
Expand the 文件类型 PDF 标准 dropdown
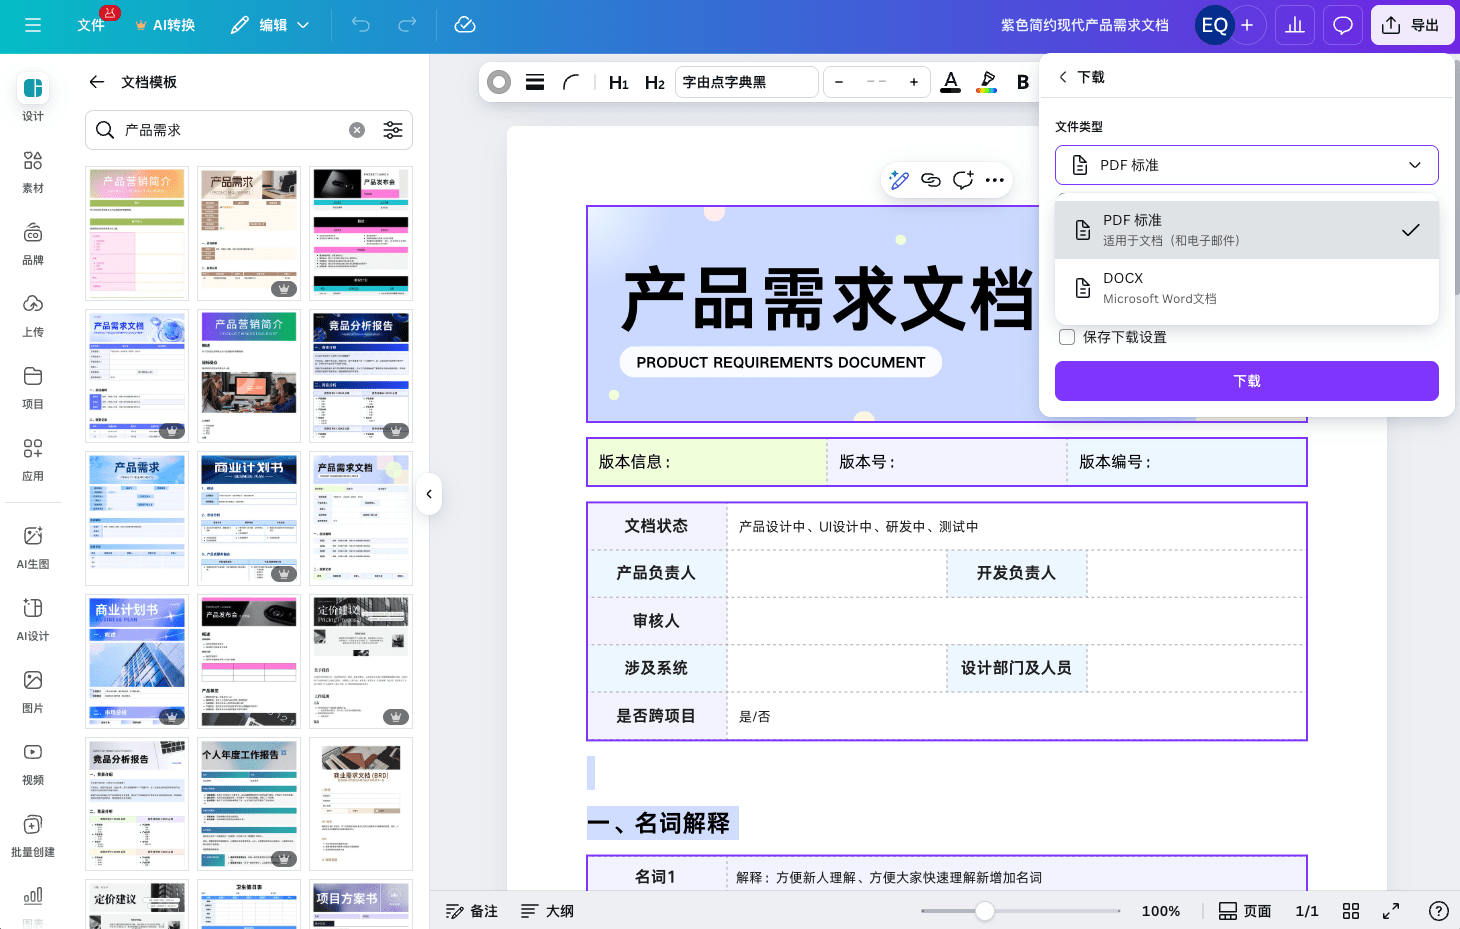pyautogui.click(x=1247, y=165)
